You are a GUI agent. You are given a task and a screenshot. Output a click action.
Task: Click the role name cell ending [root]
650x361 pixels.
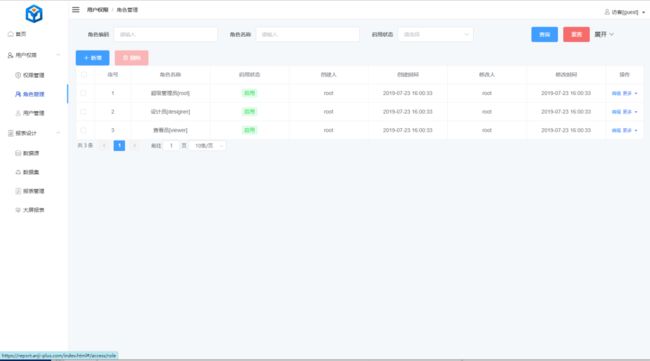(x=170, y=93)
